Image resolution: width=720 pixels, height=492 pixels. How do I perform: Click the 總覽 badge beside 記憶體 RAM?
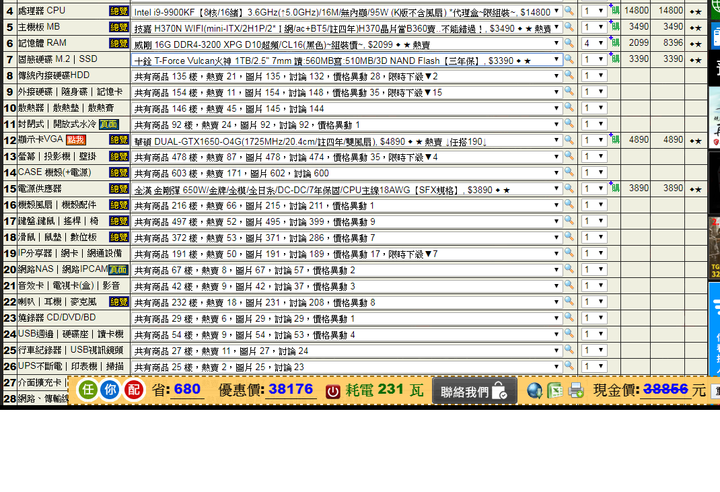pos(119,43)
